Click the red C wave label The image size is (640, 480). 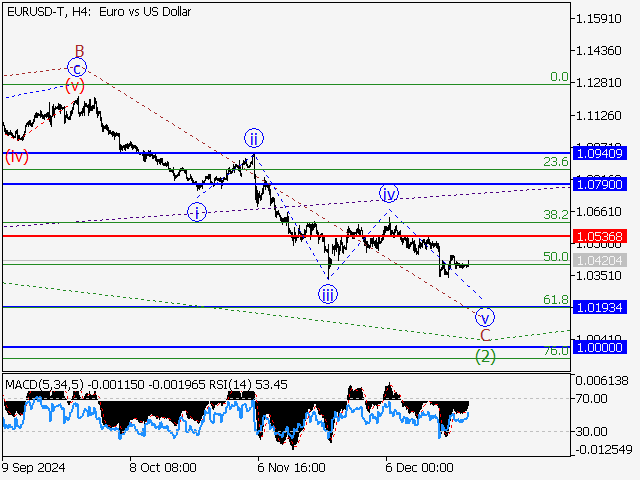(x=485, y=336)
